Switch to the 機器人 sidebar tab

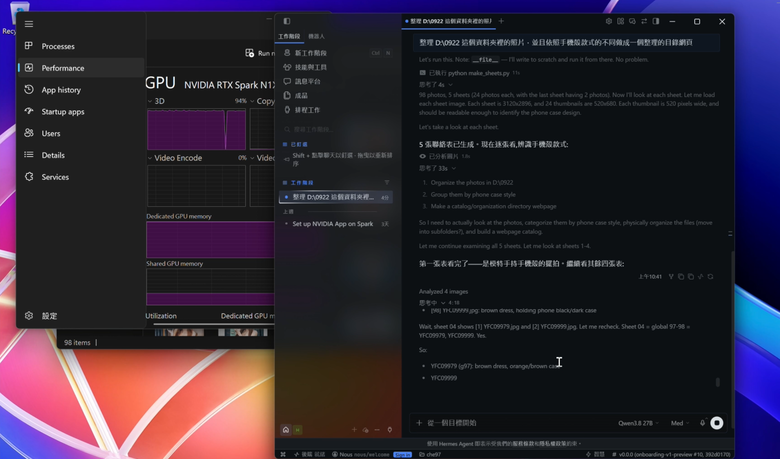click(316, 36)
